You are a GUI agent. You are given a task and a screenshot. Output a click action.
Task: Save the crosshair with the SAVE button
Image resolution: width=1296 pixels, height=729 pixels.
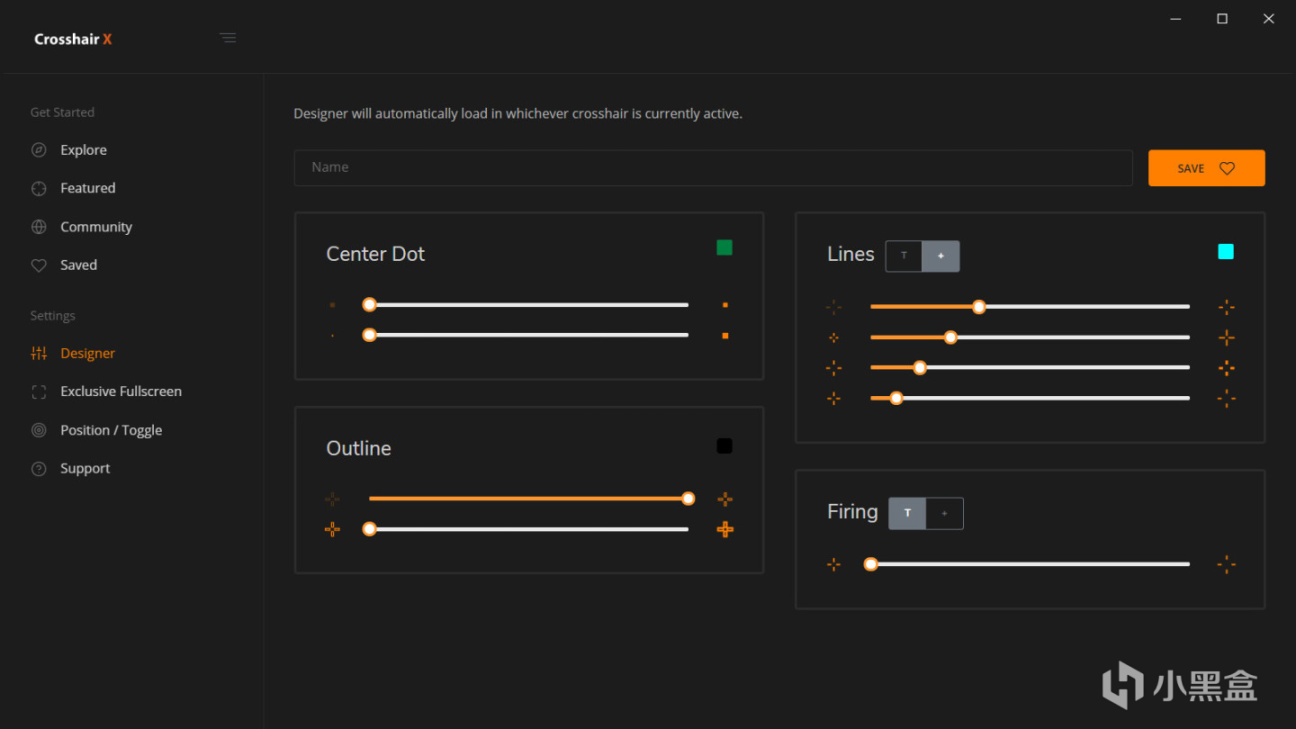point(1206,168)
